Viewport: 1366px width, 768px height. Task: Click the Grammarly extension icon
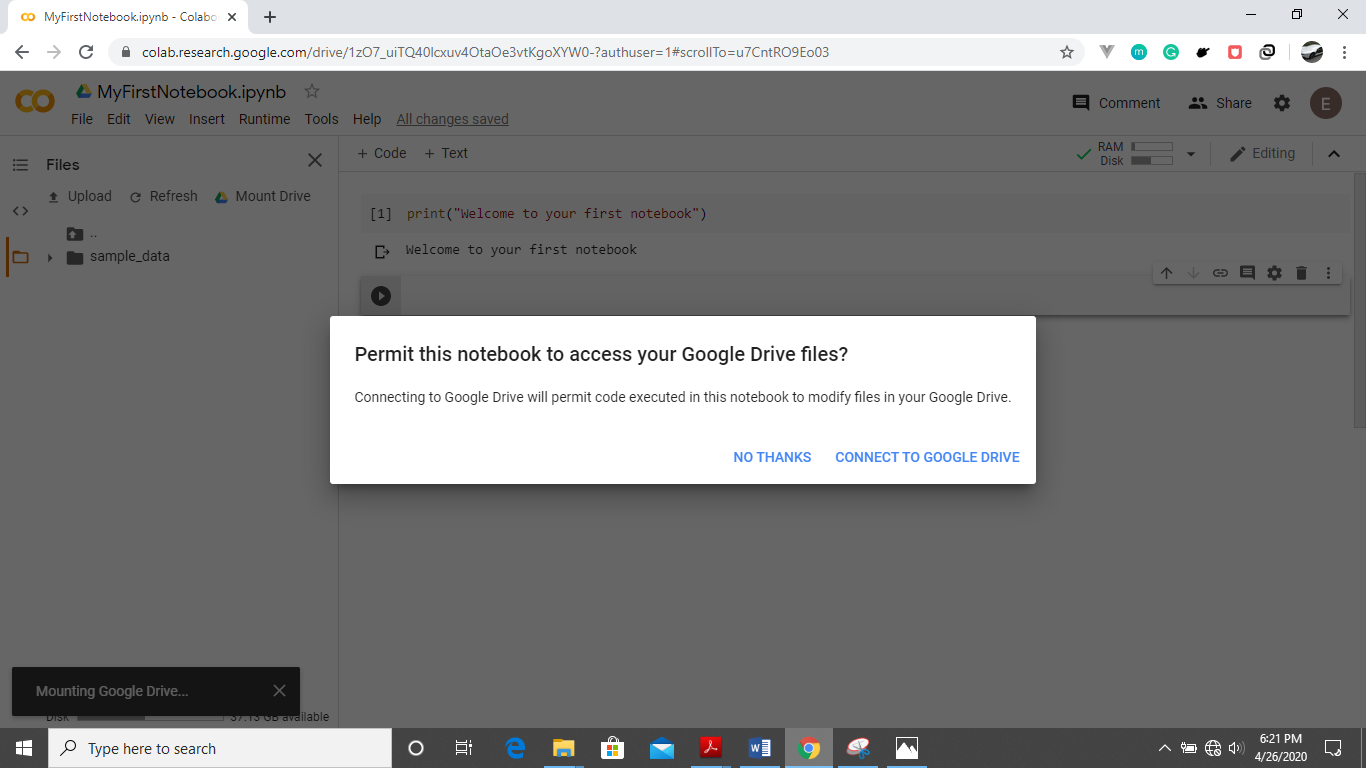pos(1171,52)
